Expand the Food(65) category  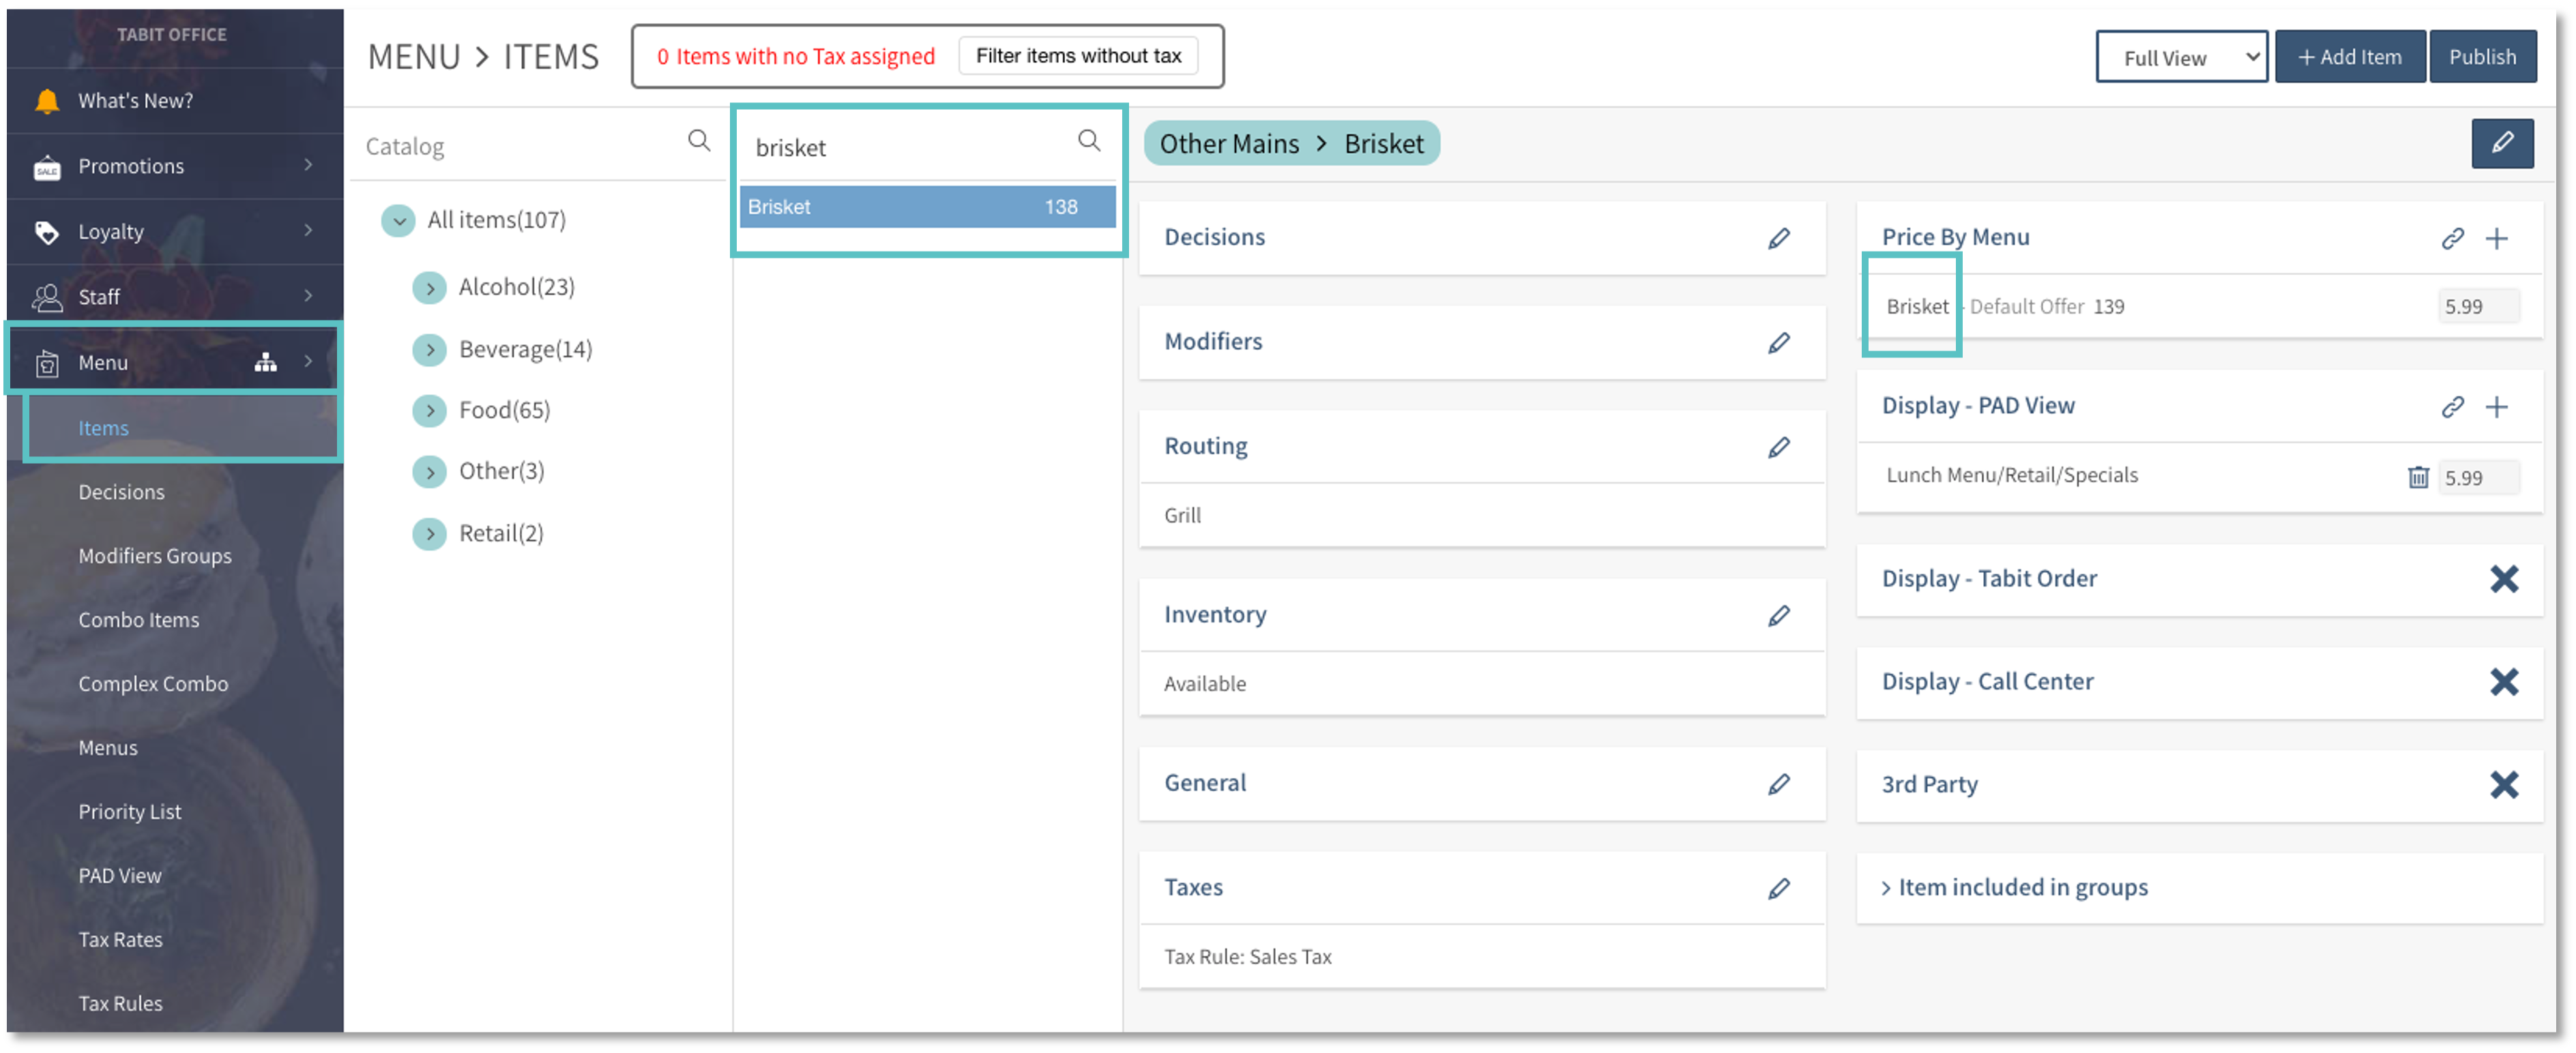pyautogui.click(x=430, y=410)
